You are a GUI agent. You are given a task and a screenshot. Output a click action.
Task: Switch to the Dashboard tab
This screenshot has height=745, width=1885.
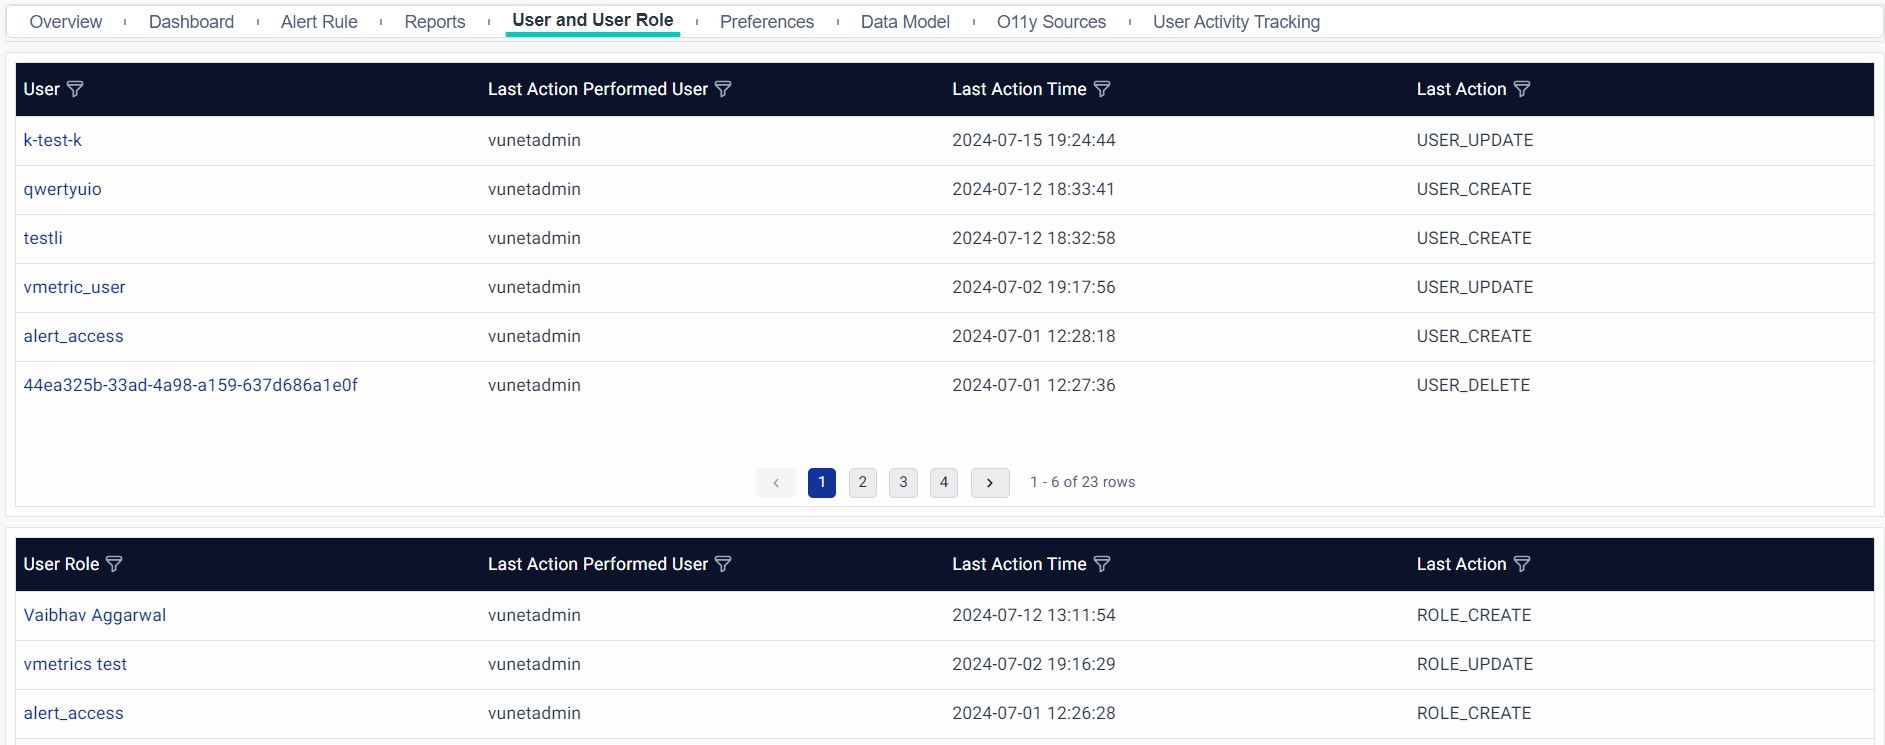[x=191, y=22]
